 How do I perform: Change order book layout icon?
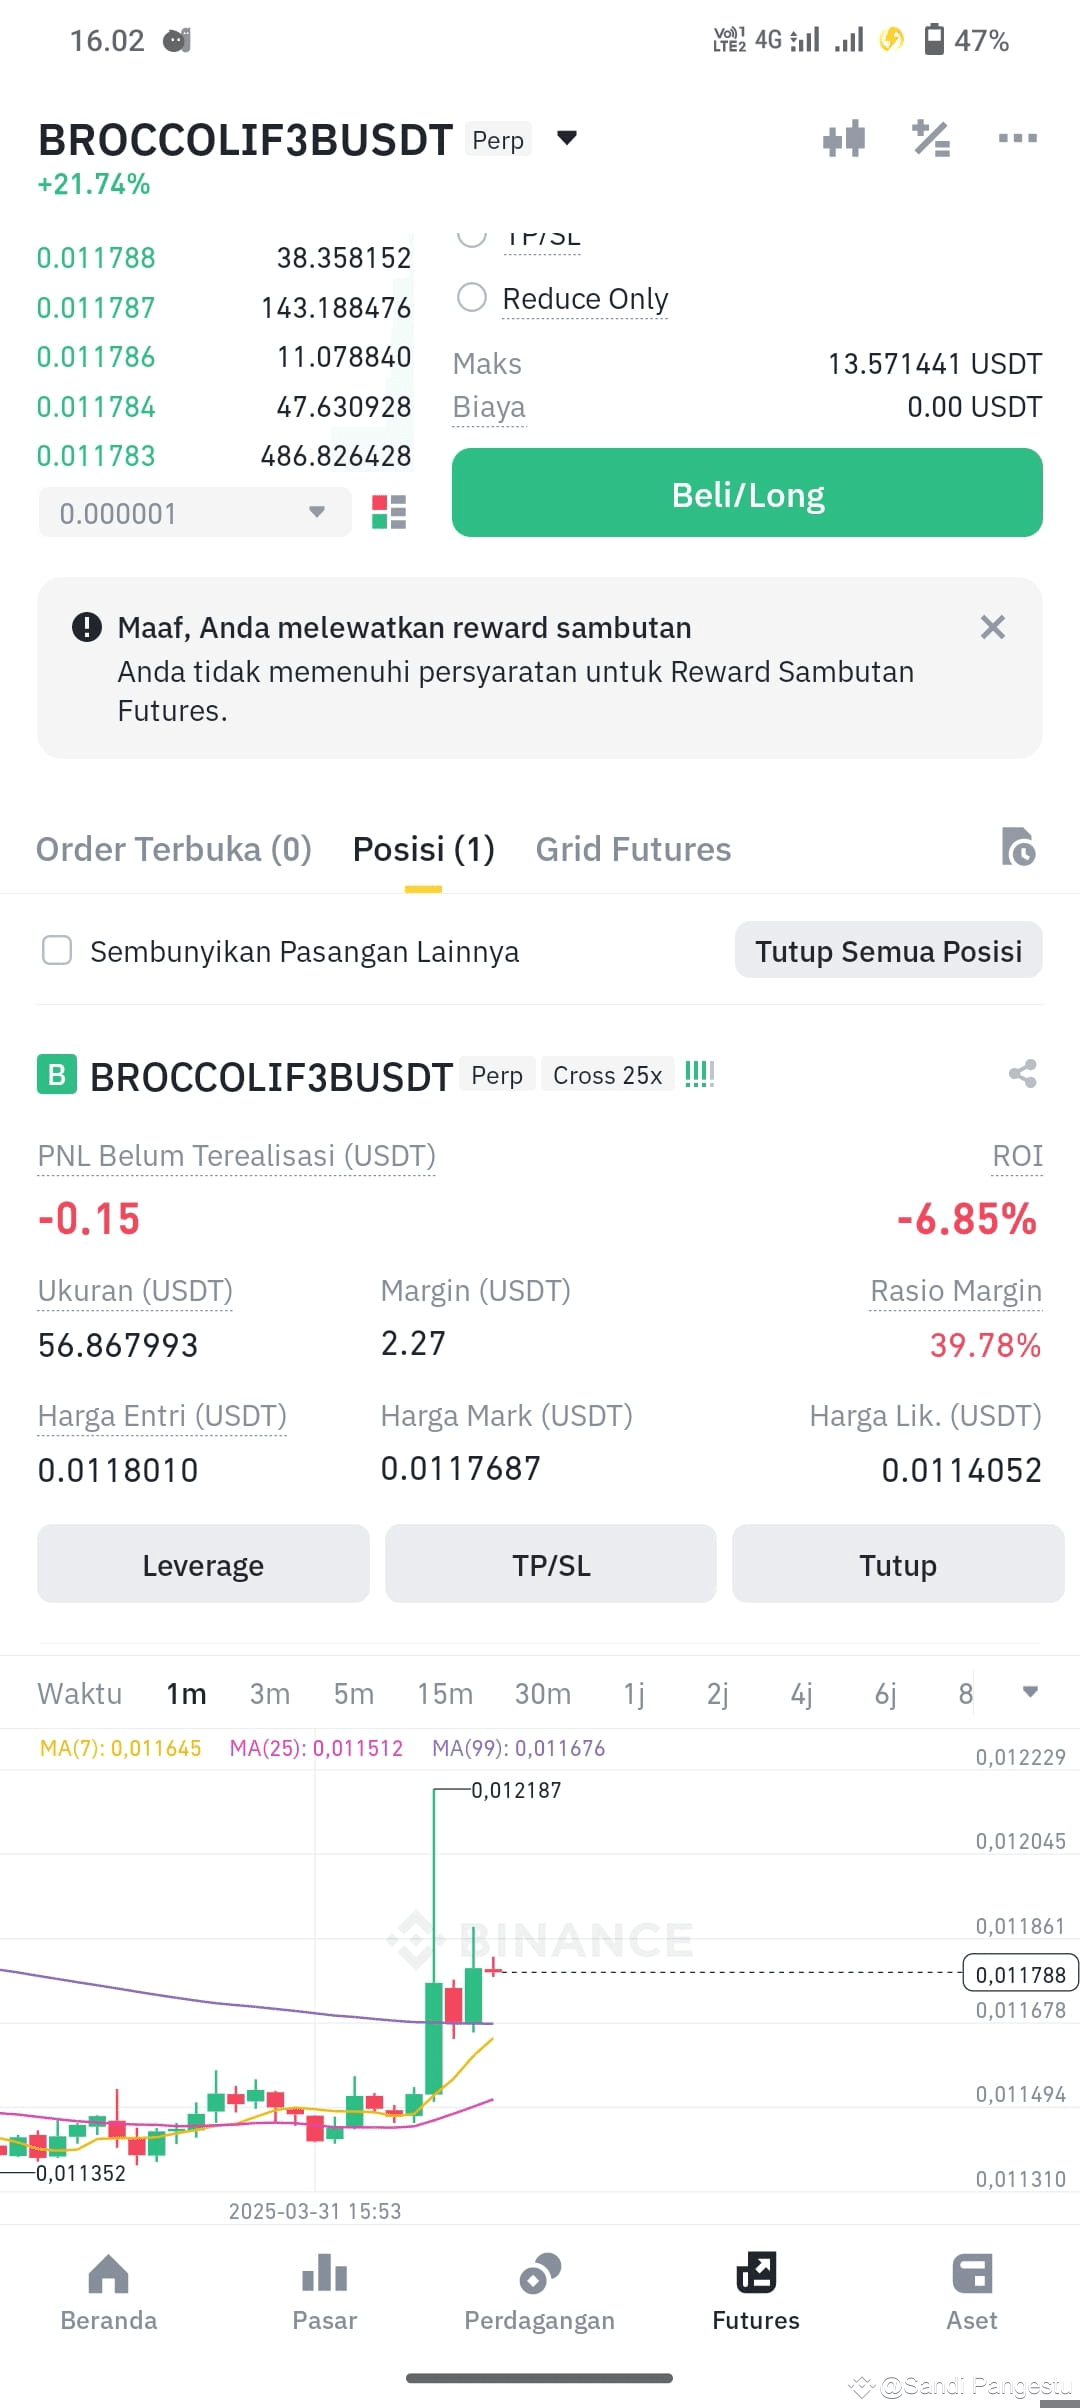389,512
